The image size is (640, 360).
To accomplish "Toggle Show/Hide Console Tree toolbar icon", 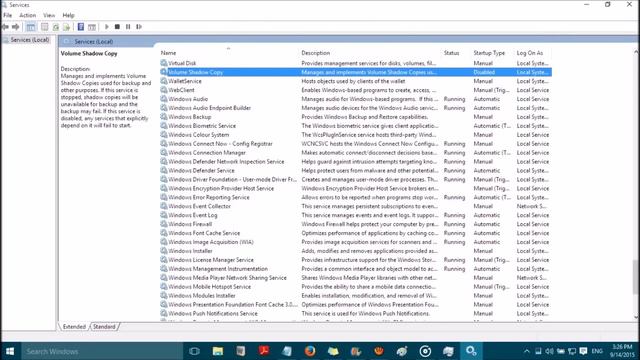I will (x=31, y=27).
